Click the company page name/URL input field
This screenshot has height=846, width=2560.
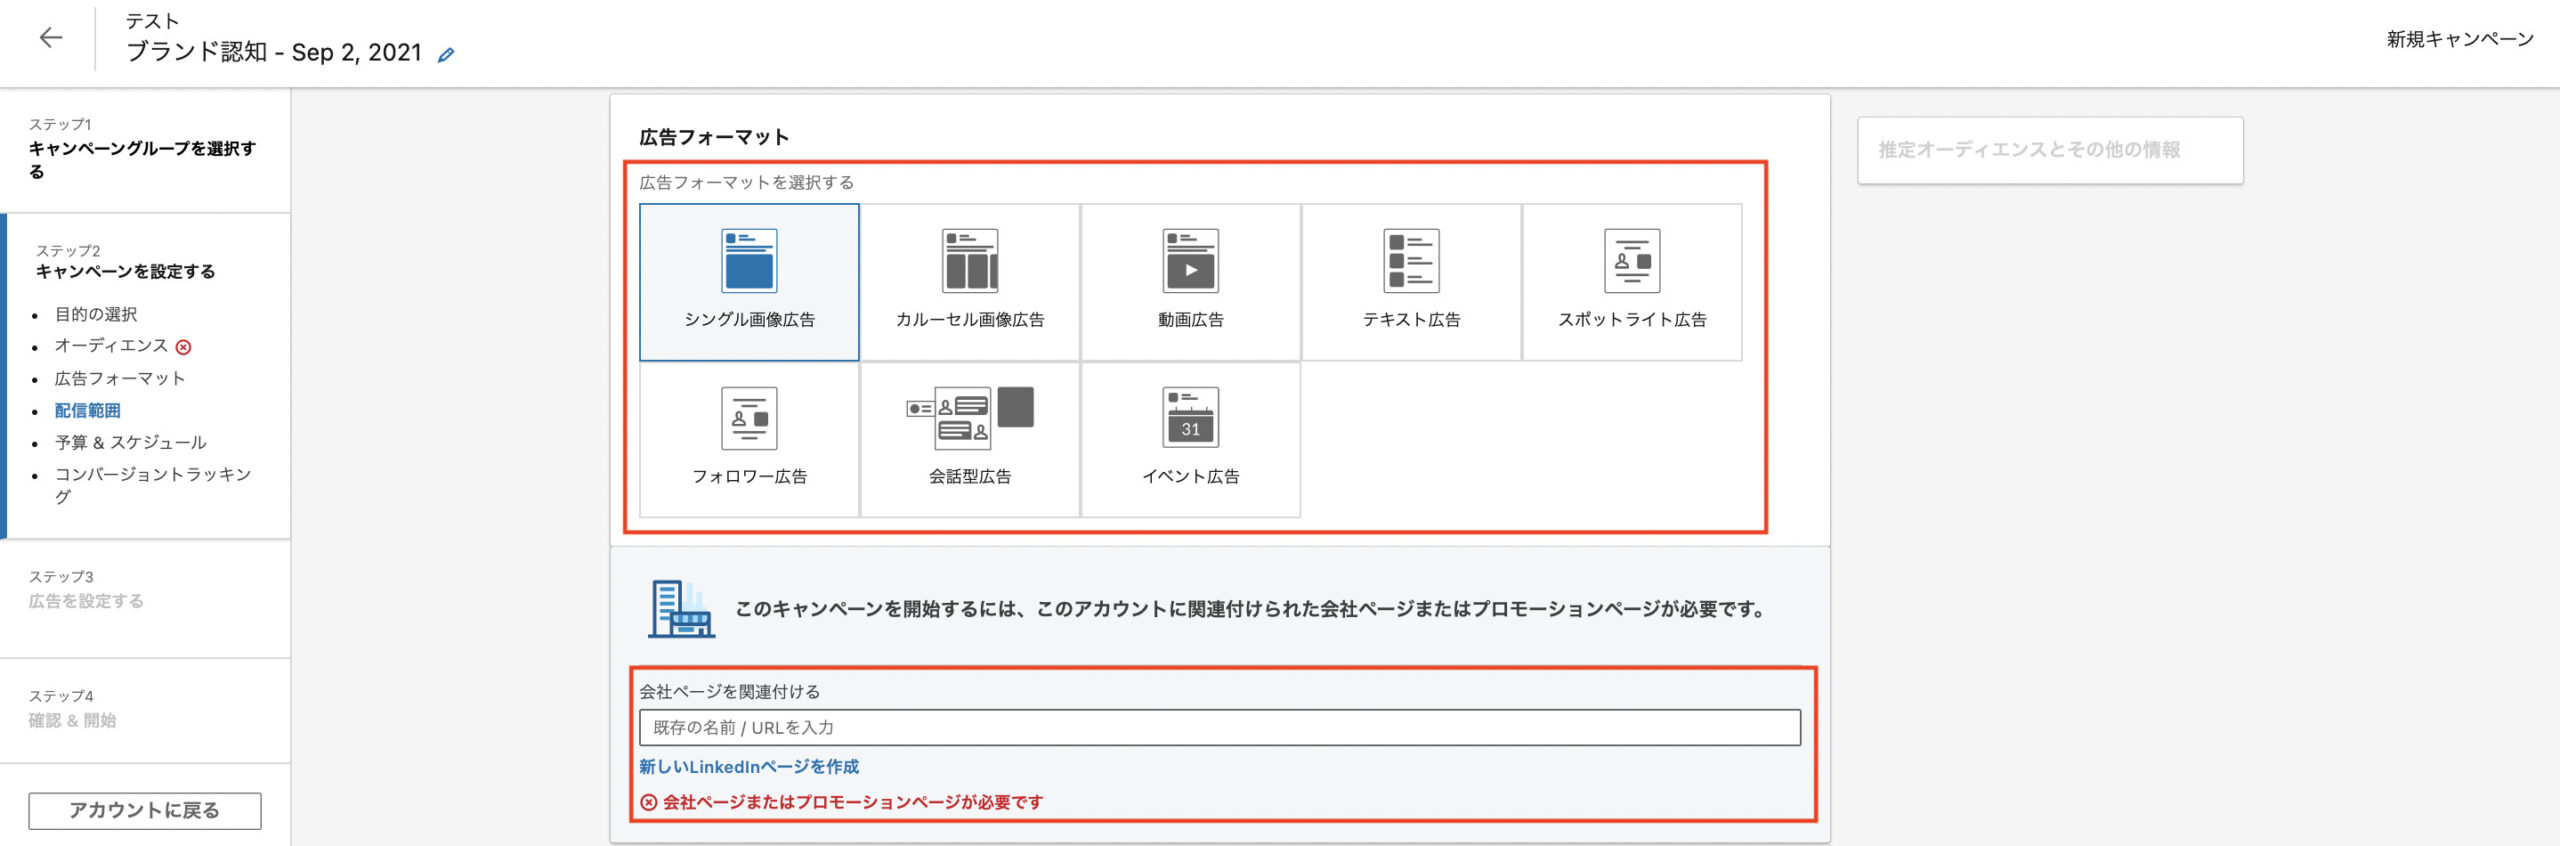coord(1219,728)
